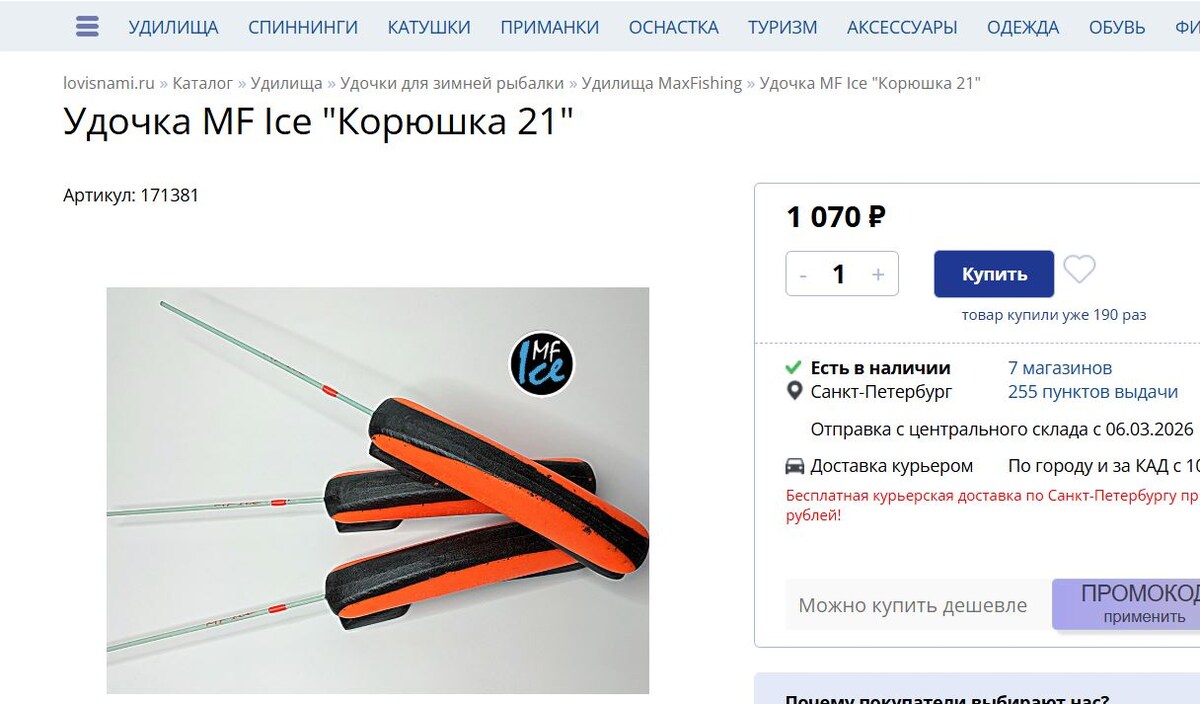This screenshot has width=1200, height=704.
Task: Buy the product with Купить button
Action: [x=994, y=274]
